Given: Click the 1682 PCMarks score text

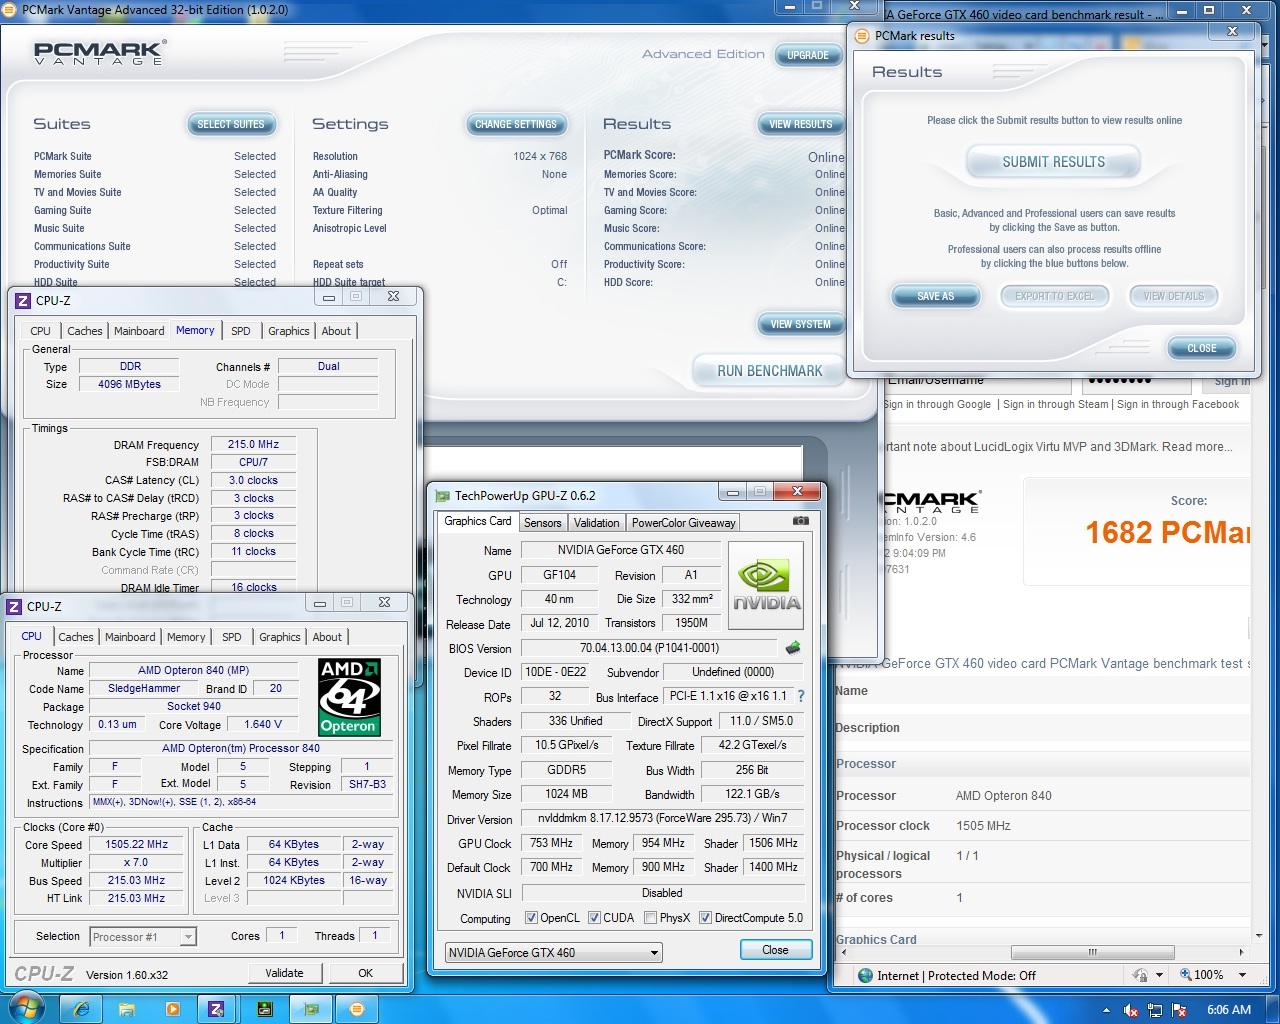Looking at the screenshot, I should click(x=1168, y=532).
